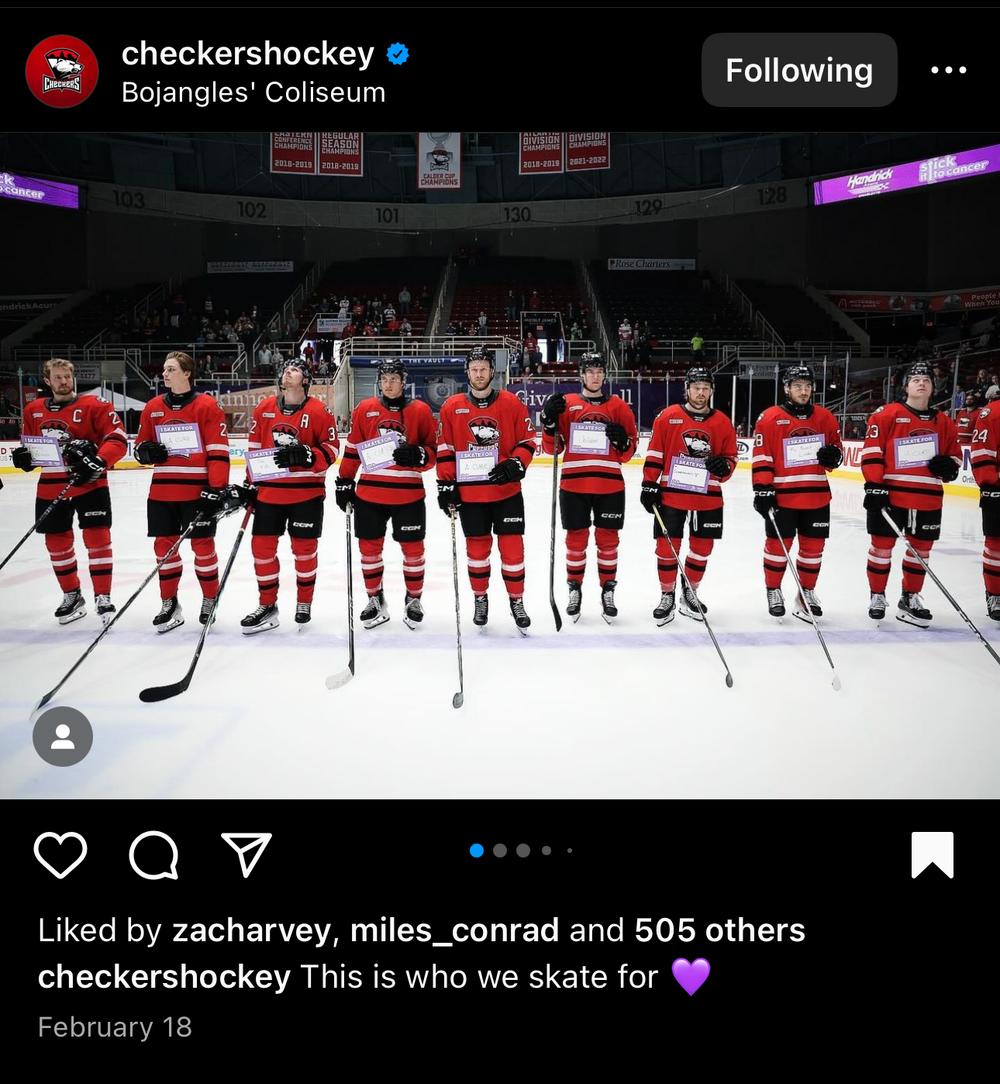
Task: Share the post via paper plane icon
Action: [x=246, y=854]
